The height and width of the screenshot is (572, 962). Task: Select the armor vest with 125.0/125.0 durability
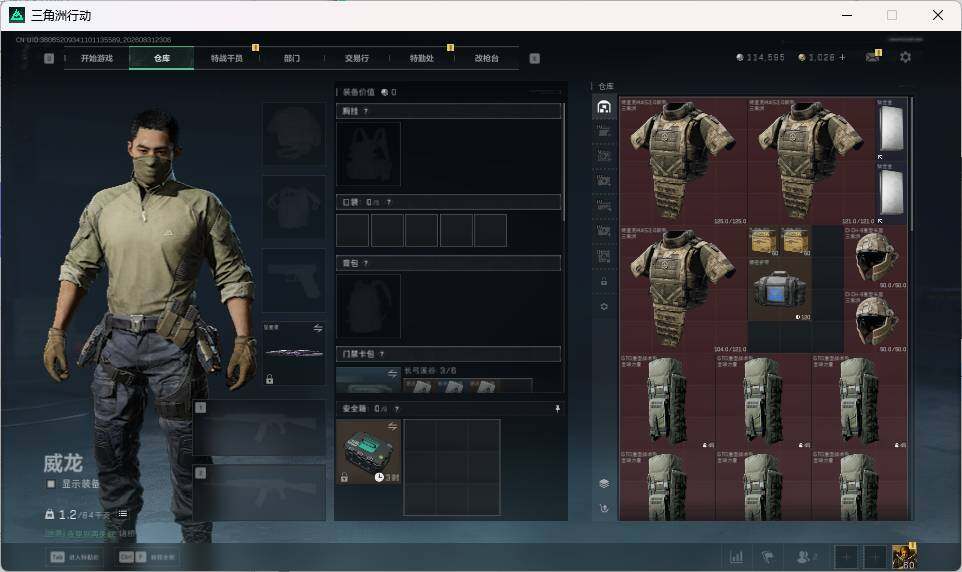click(x=683, y=161)
